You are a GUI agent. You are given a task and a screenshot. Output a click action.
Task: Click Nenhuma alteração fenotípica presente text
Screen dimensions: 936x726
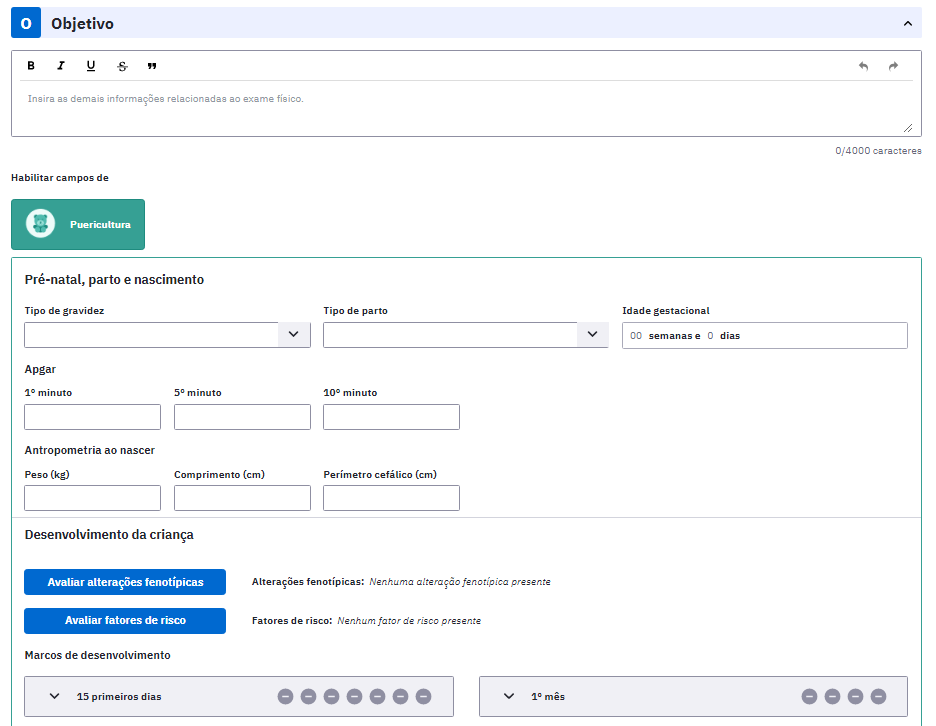pyautogui.click(x=460, y=582)
